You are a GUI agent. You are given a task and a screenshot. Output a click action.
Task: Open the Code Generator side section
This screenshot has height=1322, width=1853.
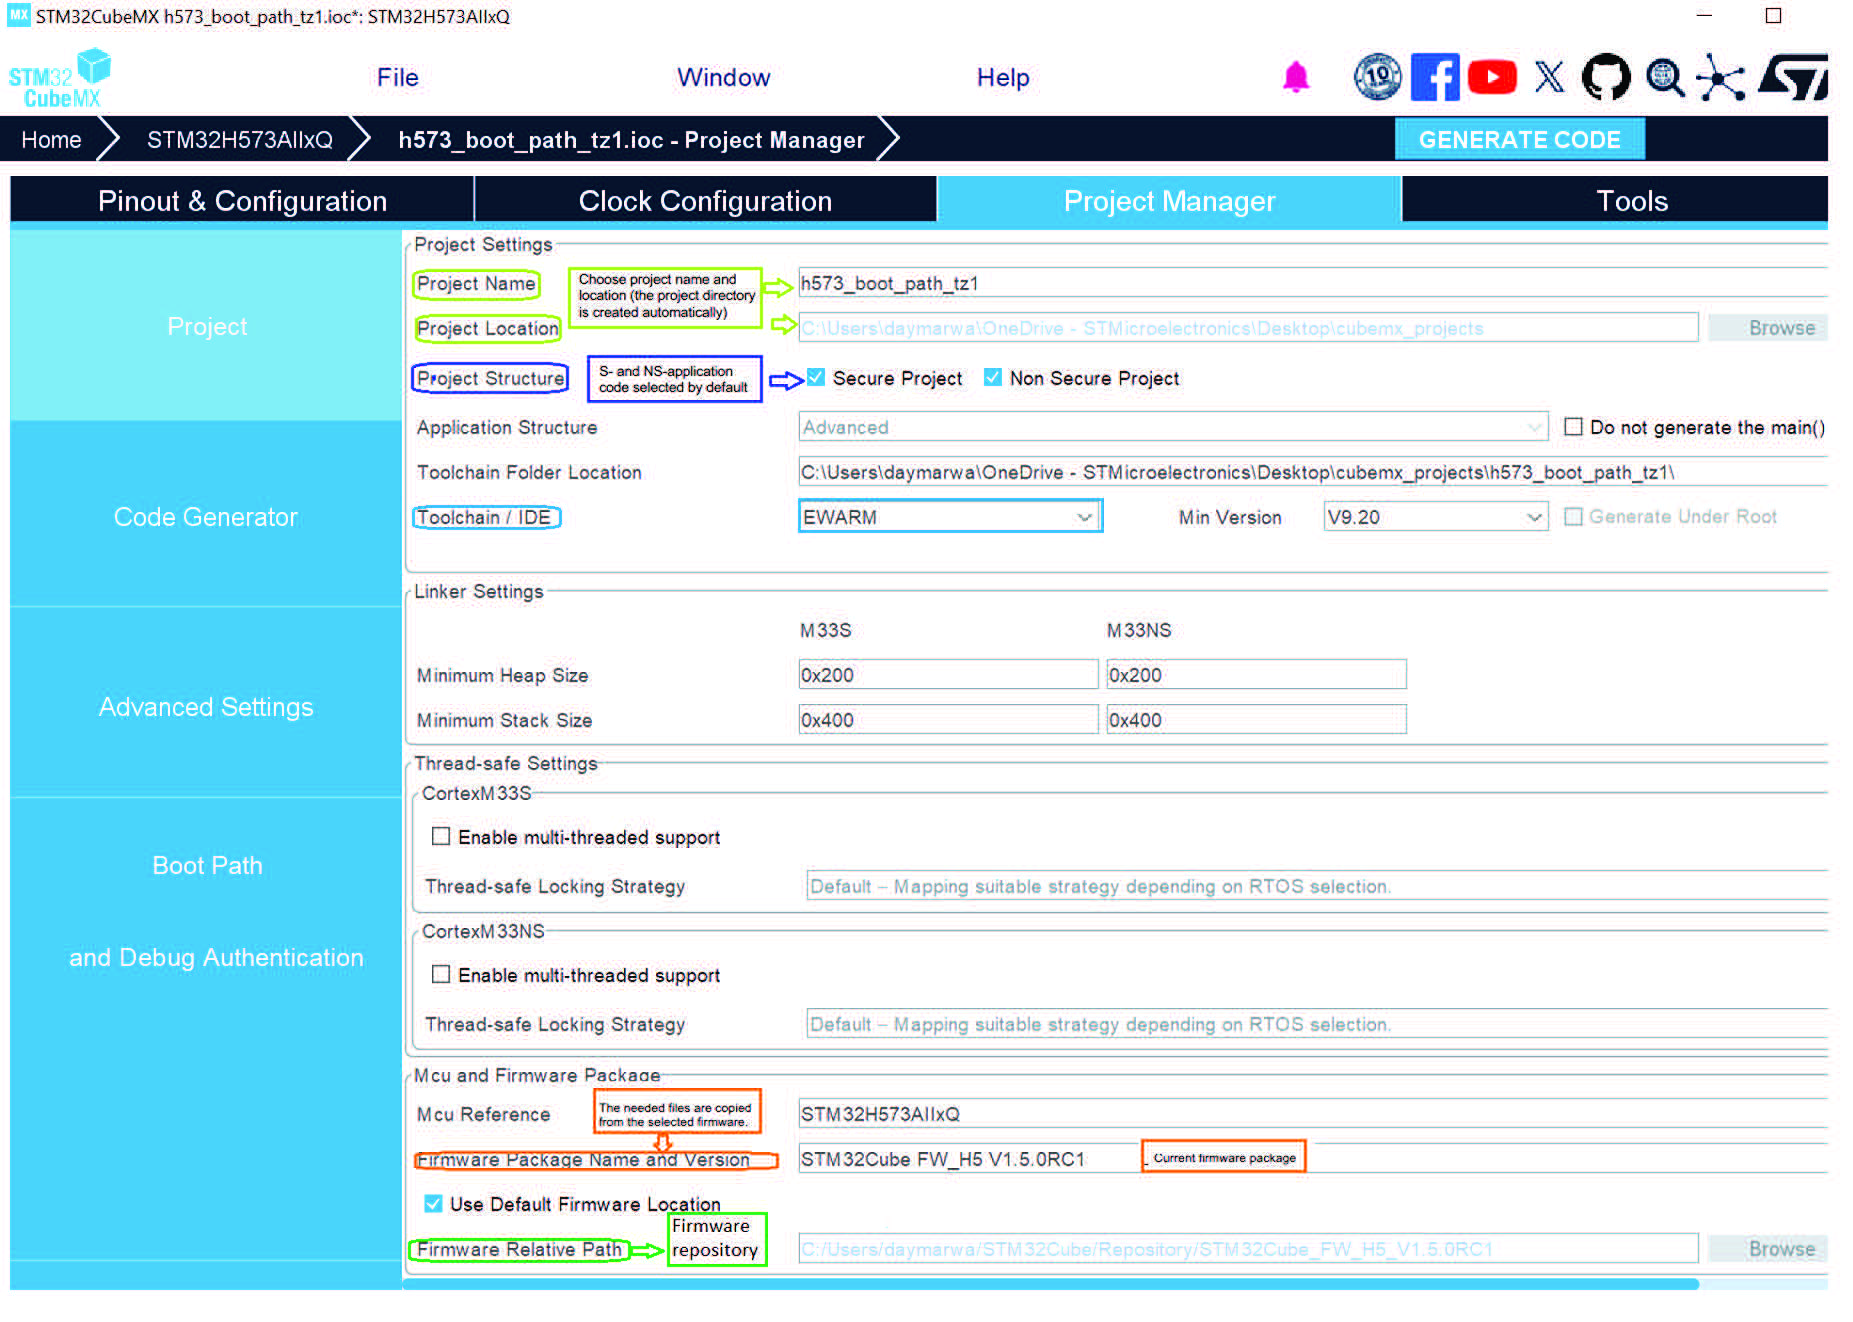(206, 516)
